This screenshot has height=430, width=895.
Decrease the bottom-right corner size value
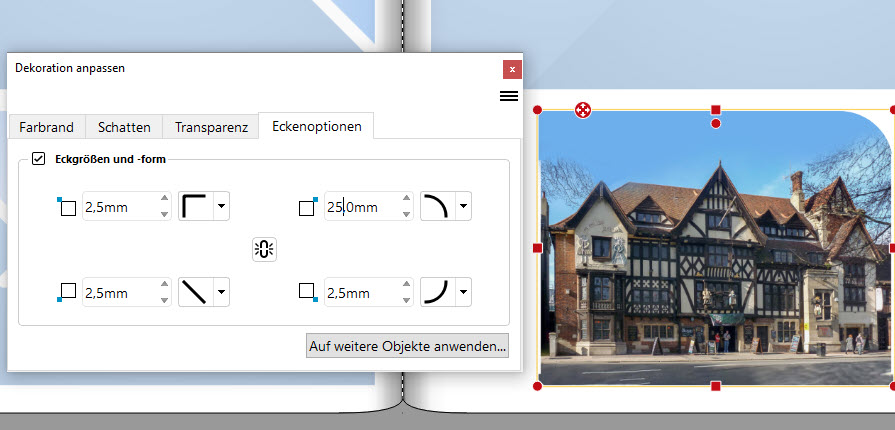click(x=406, y=300)
